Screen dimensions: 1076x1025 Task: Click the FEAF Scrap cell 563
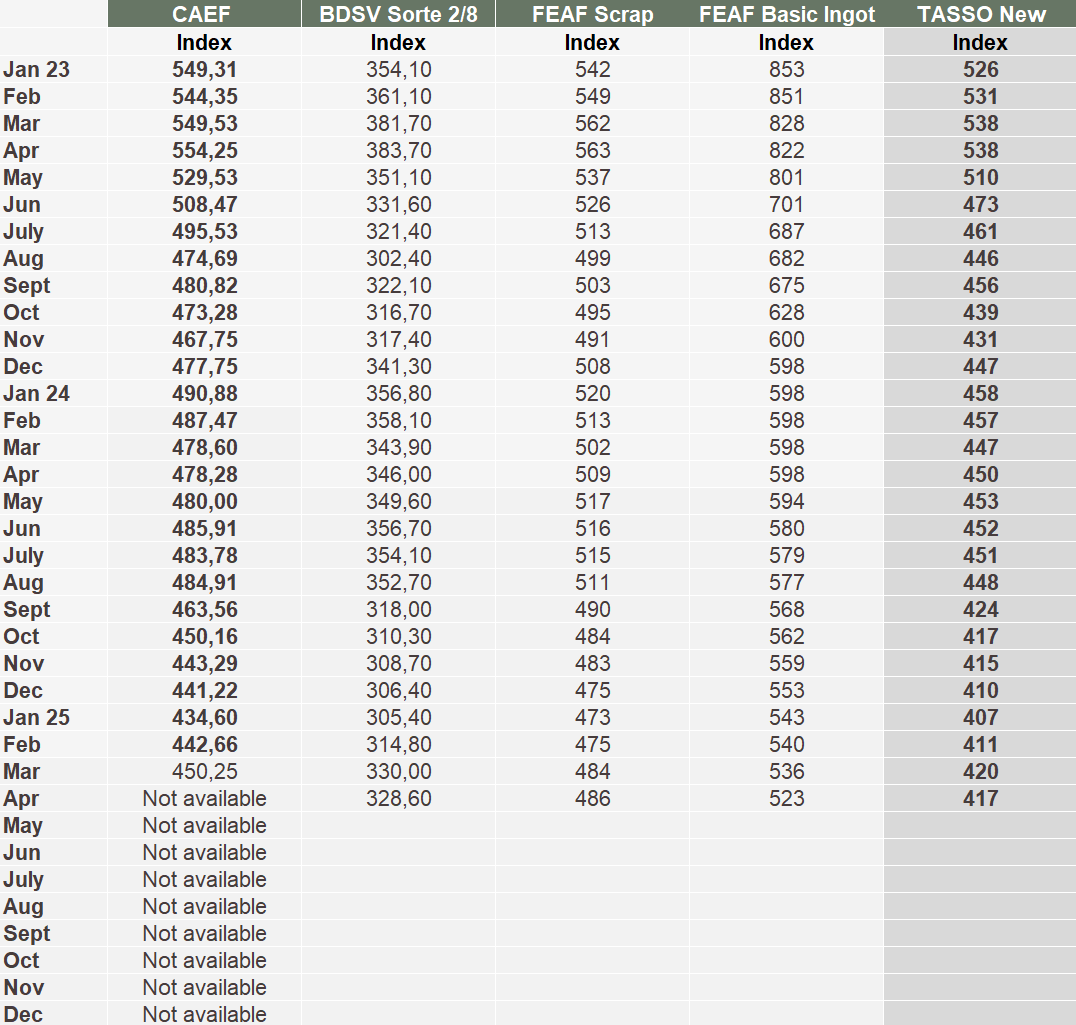(x=593, y=150)
